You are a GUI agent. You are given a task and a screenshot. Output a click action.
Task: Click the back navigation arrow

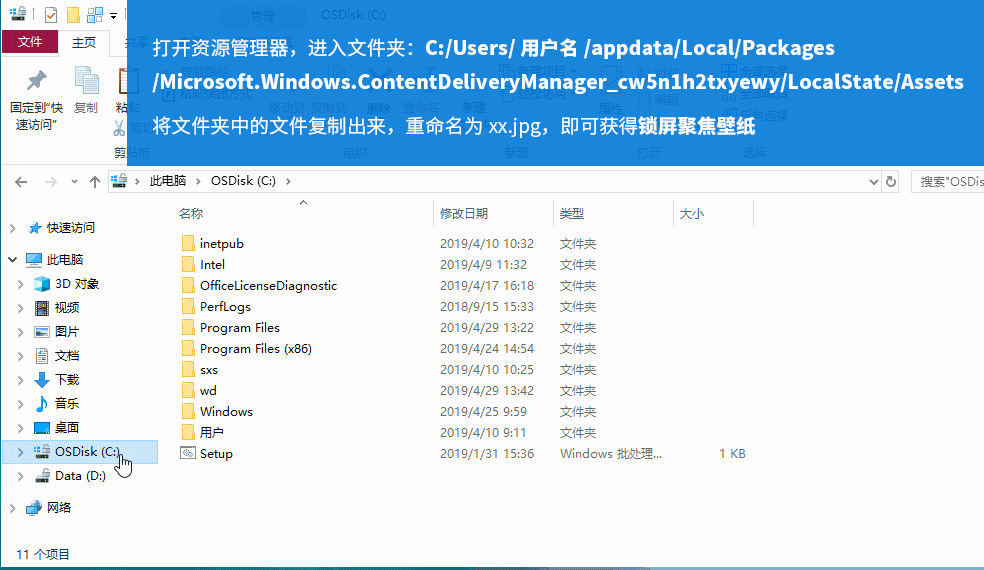21,181
